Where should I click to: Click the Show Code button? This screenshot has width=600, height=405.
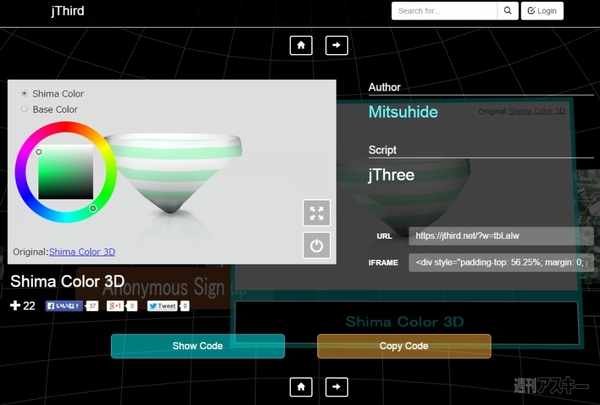click(x=198, y=346)
